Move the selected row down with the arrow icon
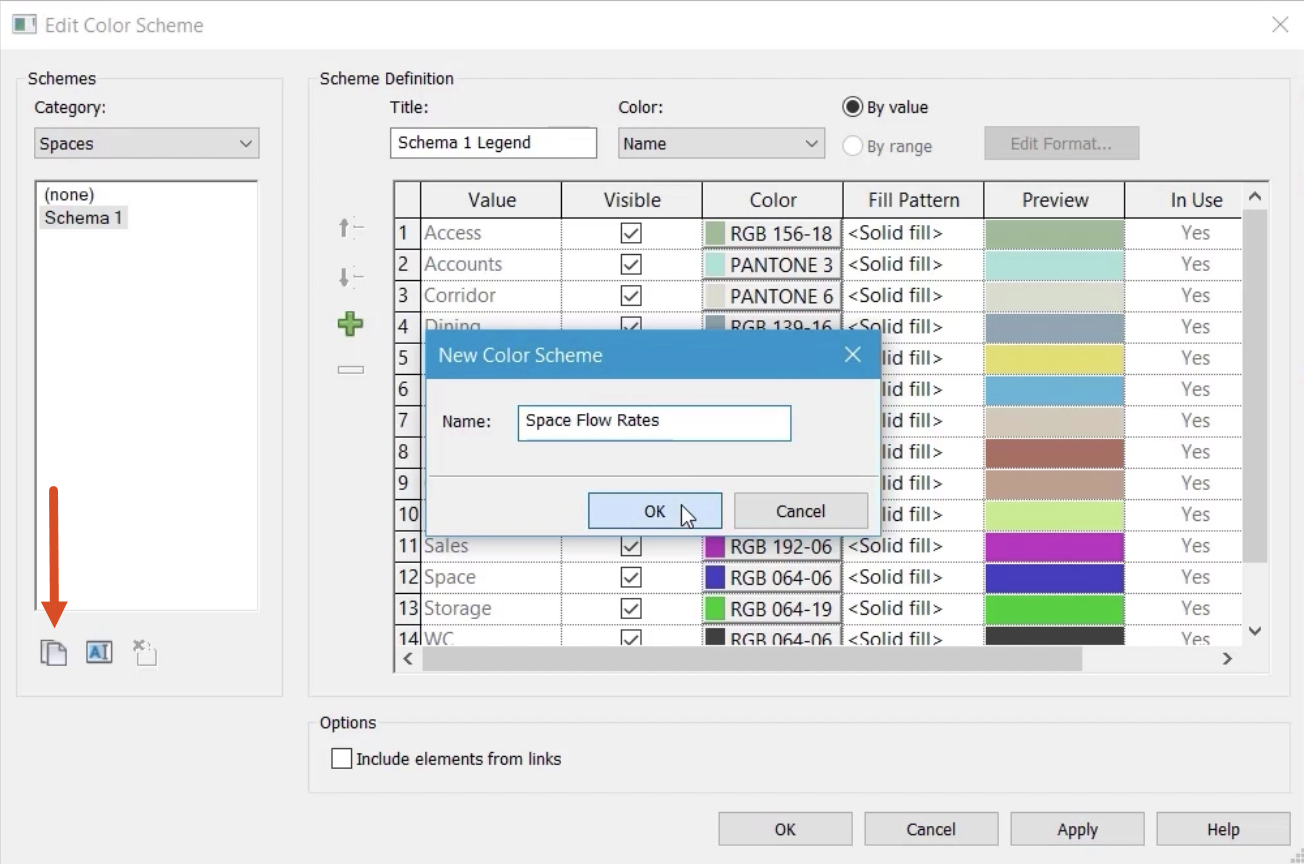Screen dimensions: 1304x864 (x=350, y=277)
